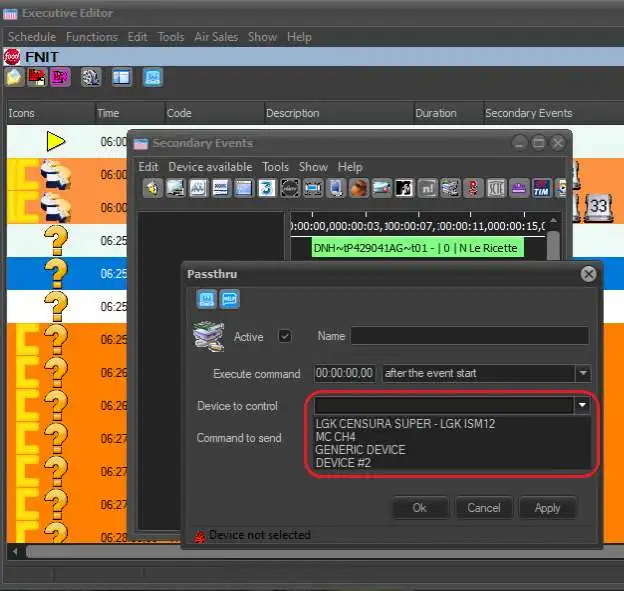
Task: Open Device available menu in Secondary Events
Action: pyautogui.click(x=210, y=167)
